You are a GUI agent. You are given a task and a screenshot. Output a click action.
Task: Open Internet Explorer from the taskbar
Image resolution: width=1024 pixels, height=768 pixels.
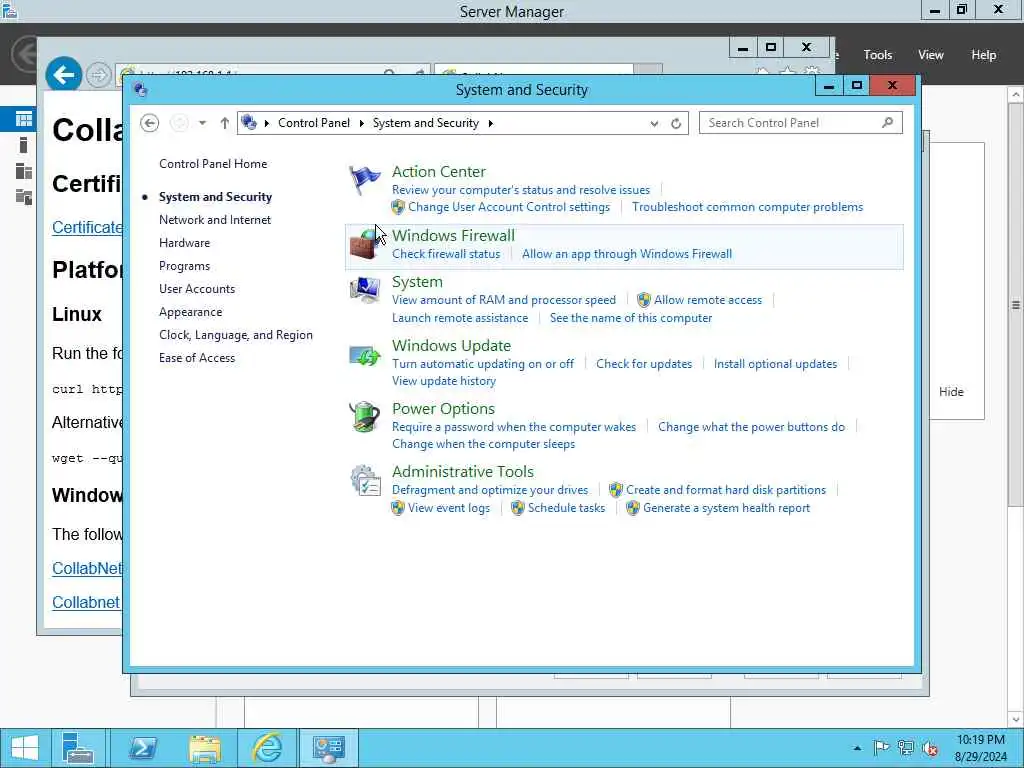pos(267,748)
